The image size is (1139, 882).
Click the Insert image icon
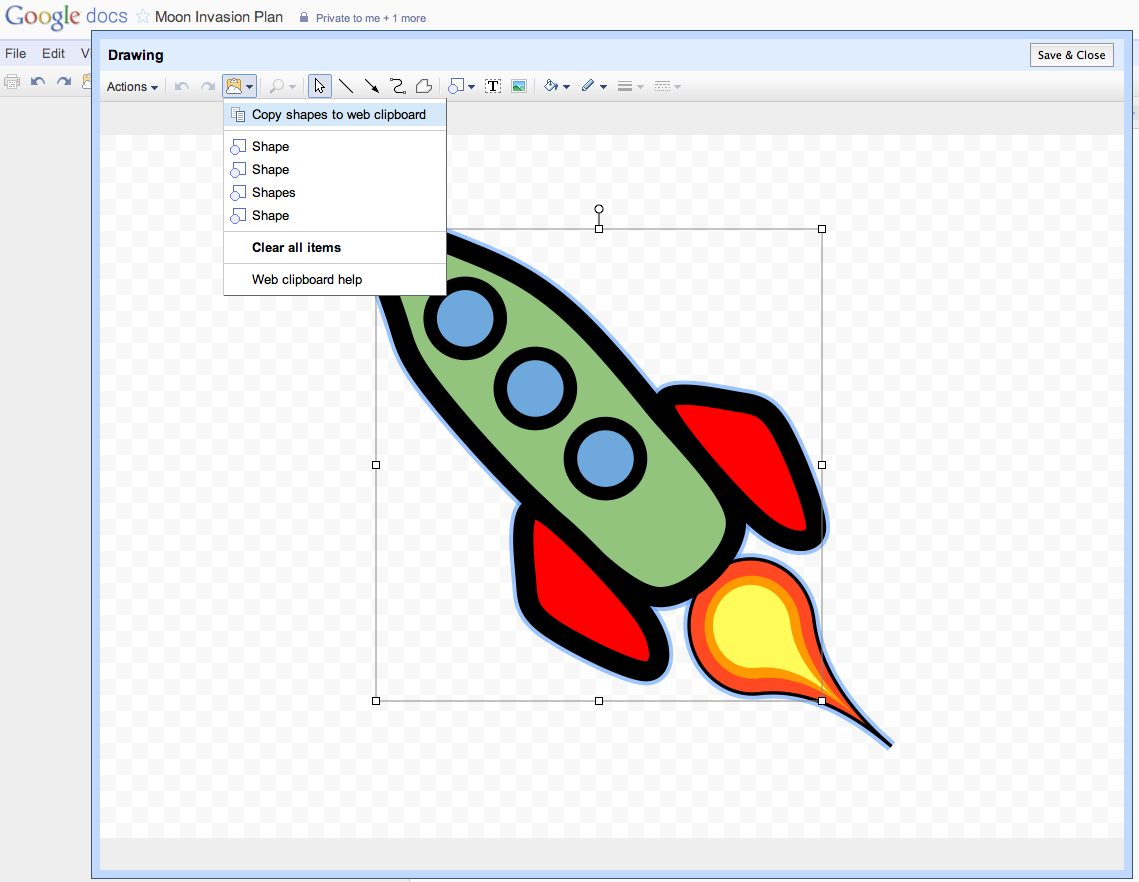pos(518,86)
